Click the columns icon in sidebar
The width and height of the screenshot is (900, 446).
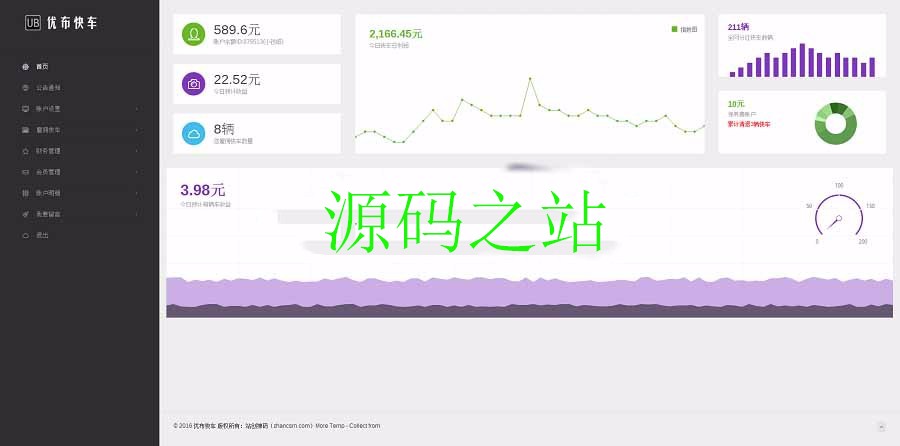(25, 193)
